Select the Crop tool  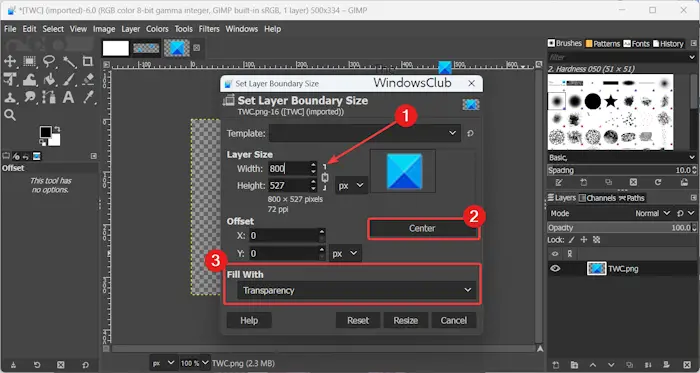coord(88,61)
